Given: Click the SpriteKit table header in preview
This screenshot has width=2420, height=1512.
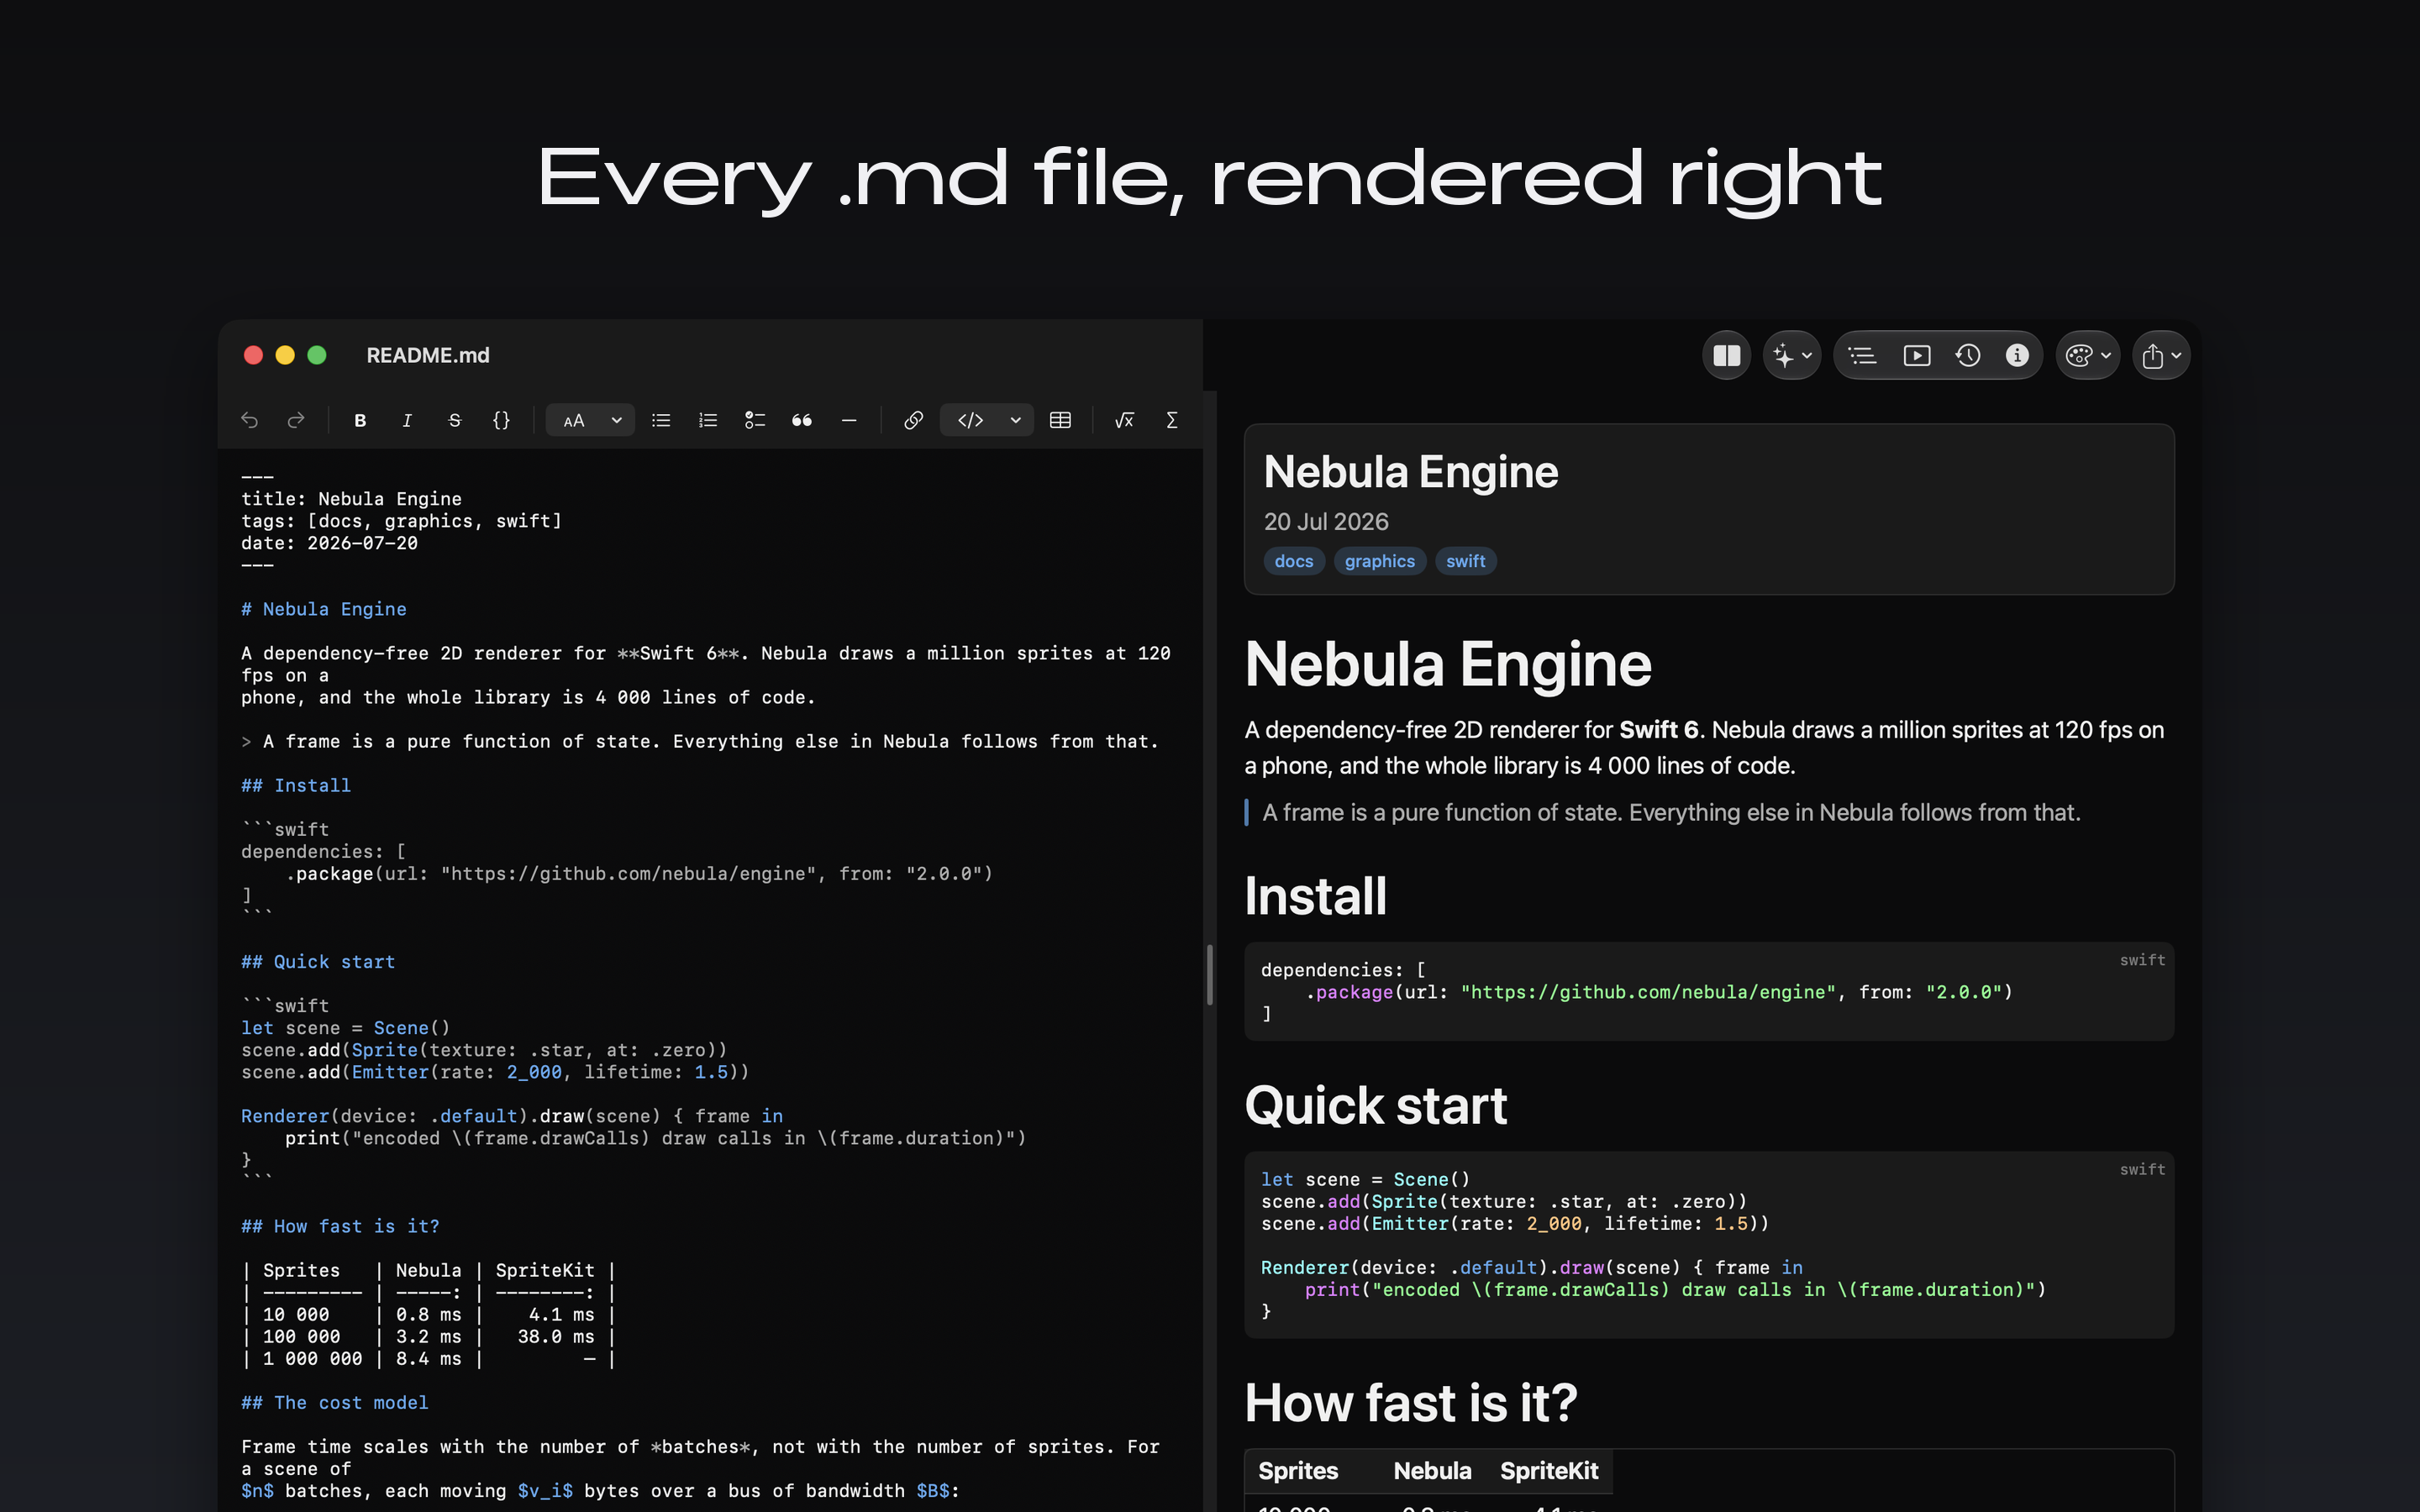Looking at the screenshot, I should 1549,1470.
